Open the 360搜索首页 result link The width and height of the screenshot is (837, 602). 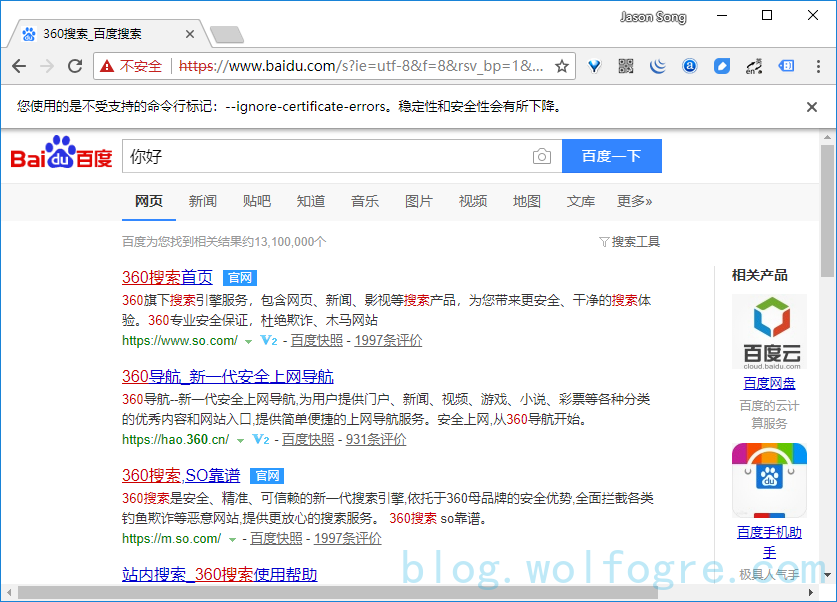tap(167, 277)
